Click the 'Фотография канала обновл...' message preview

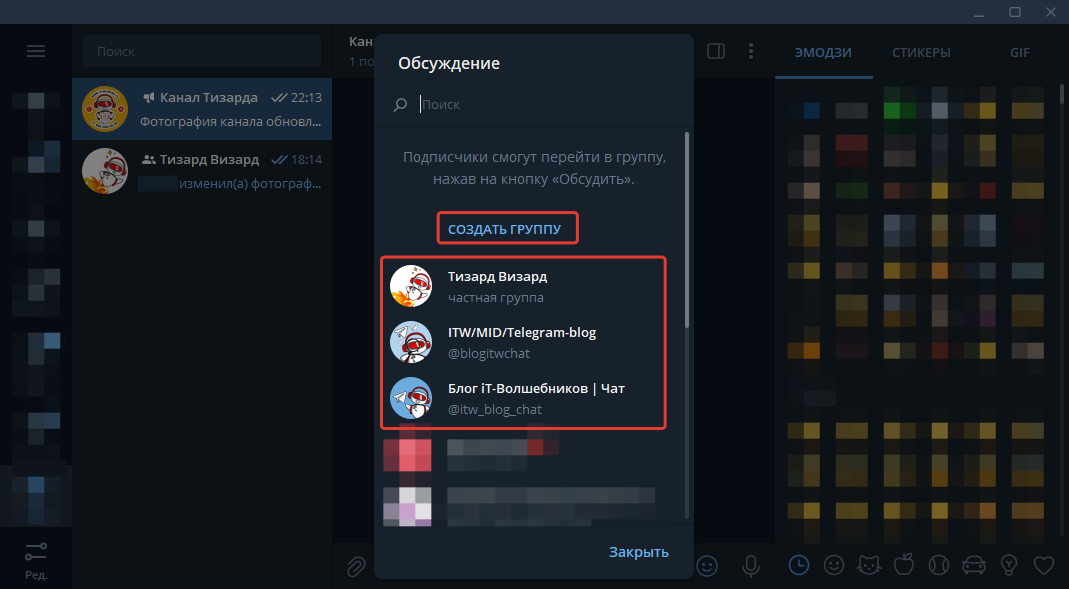(230, 121)
